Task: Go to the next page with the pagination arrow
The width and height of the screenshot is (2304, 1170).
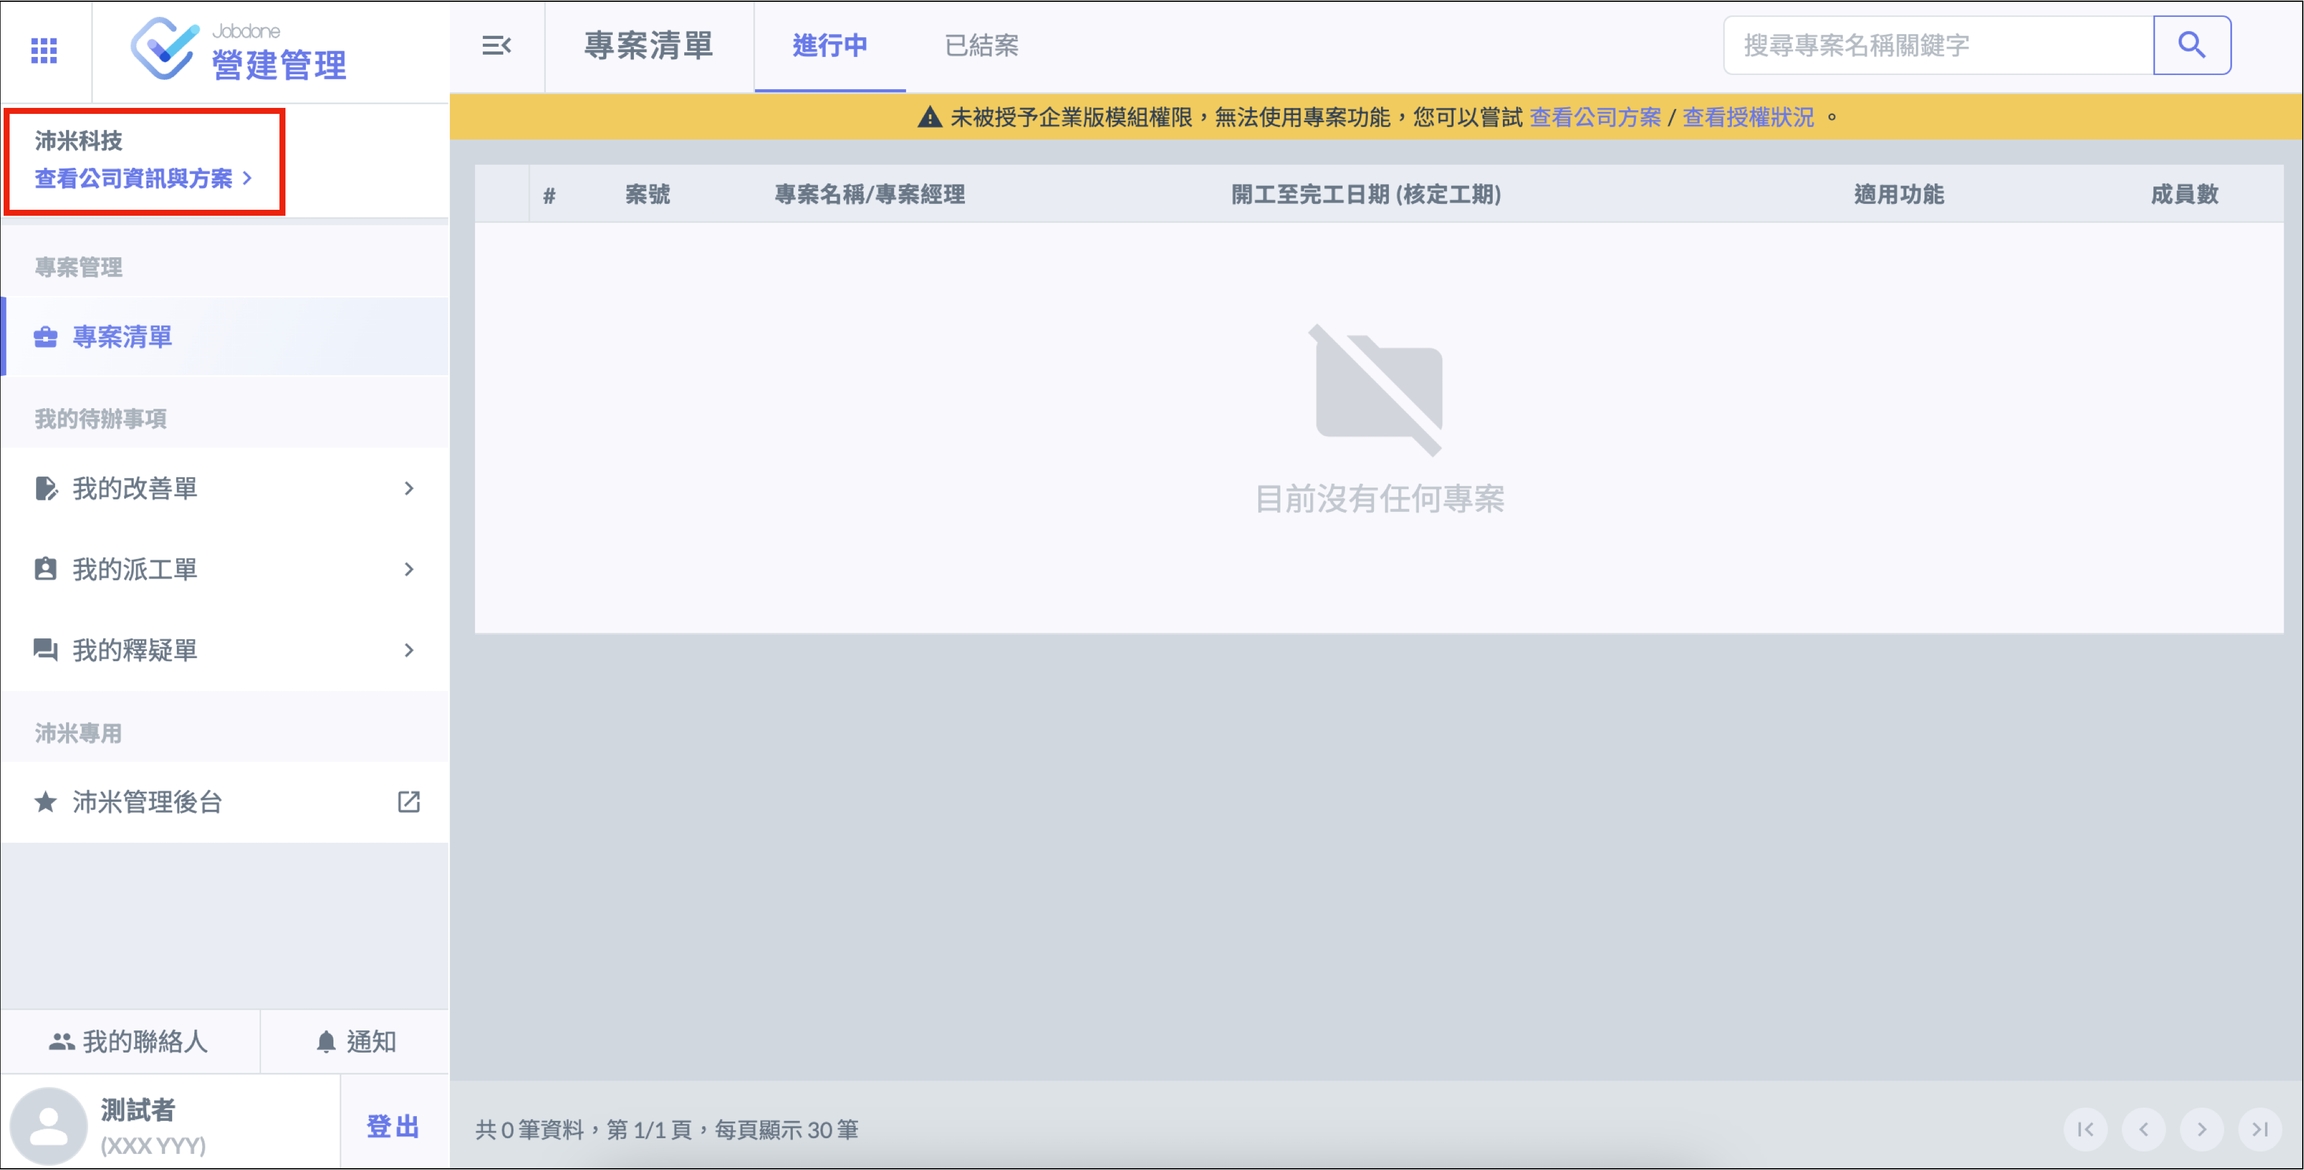Action: (2201, 1130)
